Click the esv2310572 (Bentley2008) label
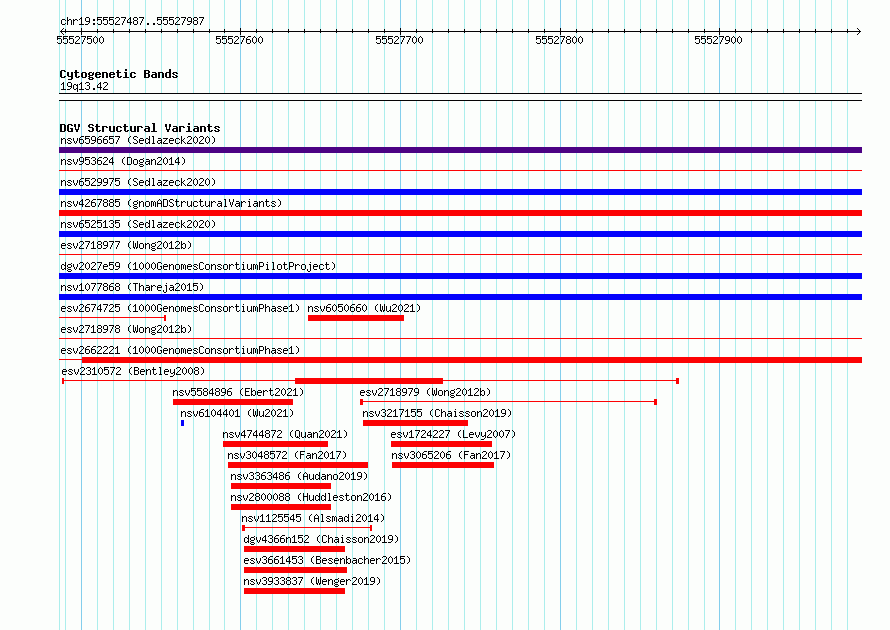890x630 pixels. 133,371
